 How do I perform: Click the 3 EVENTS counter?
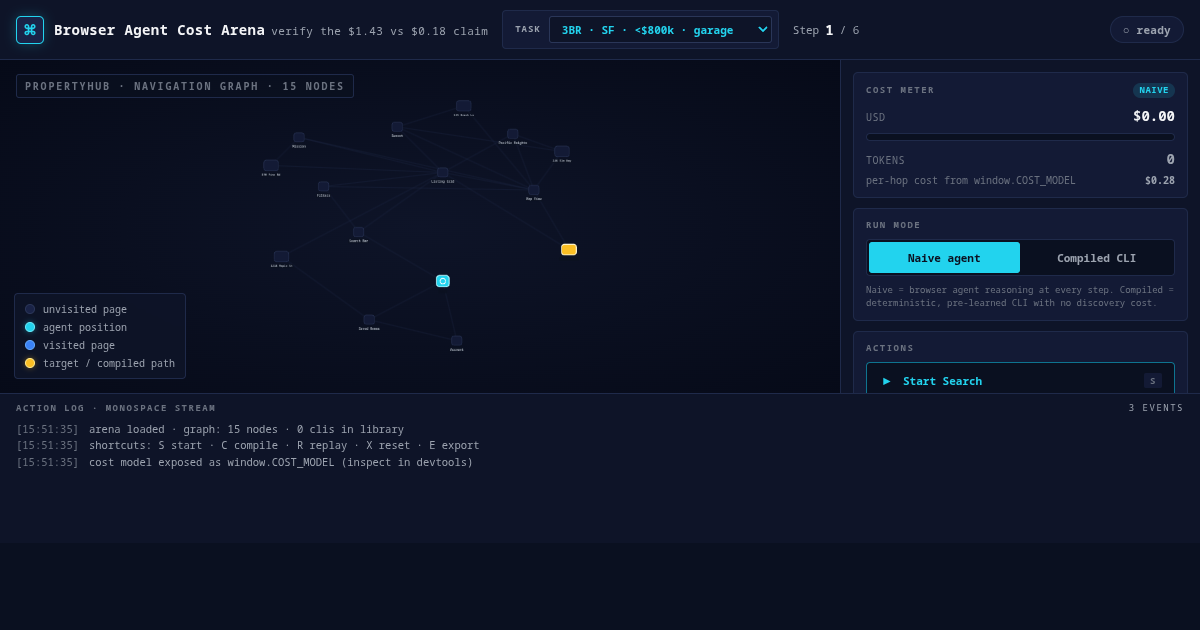[x=1156, y=408]
